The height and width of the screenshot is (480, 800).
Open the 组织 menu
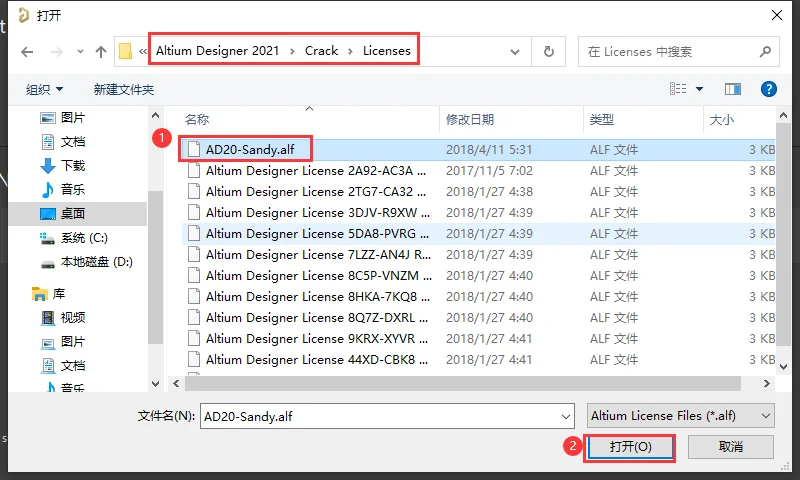pyautogui.click(x=44, y=90)
